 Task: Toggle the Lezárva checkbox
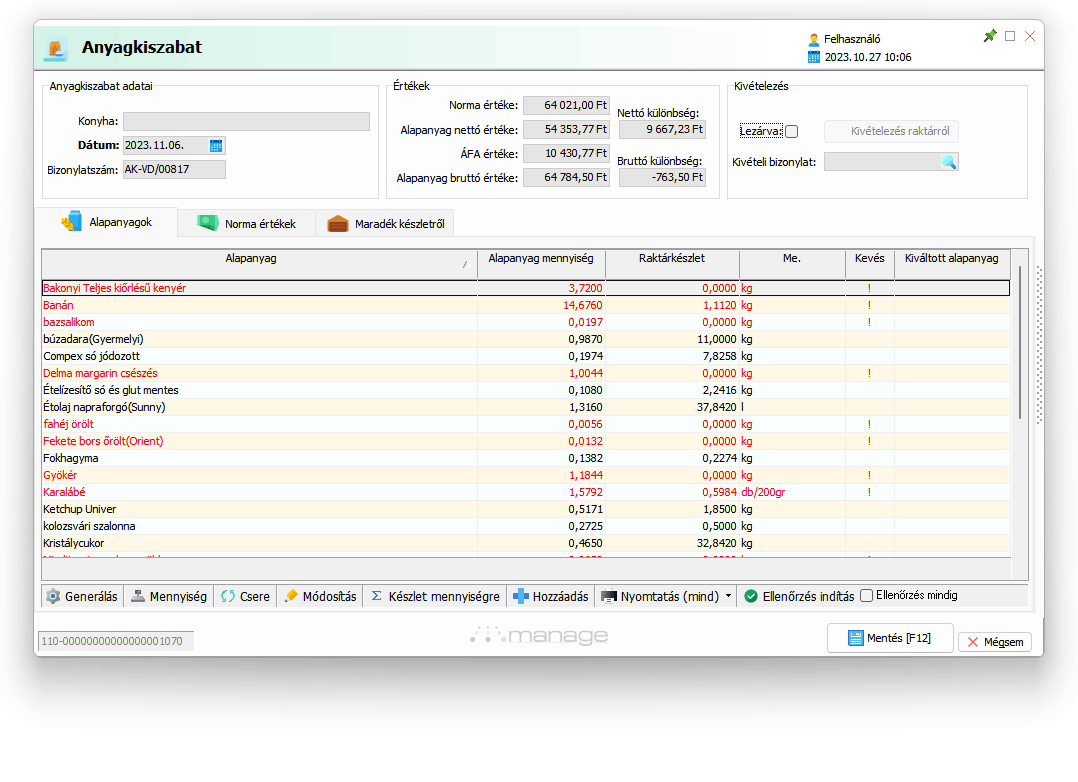791,131
